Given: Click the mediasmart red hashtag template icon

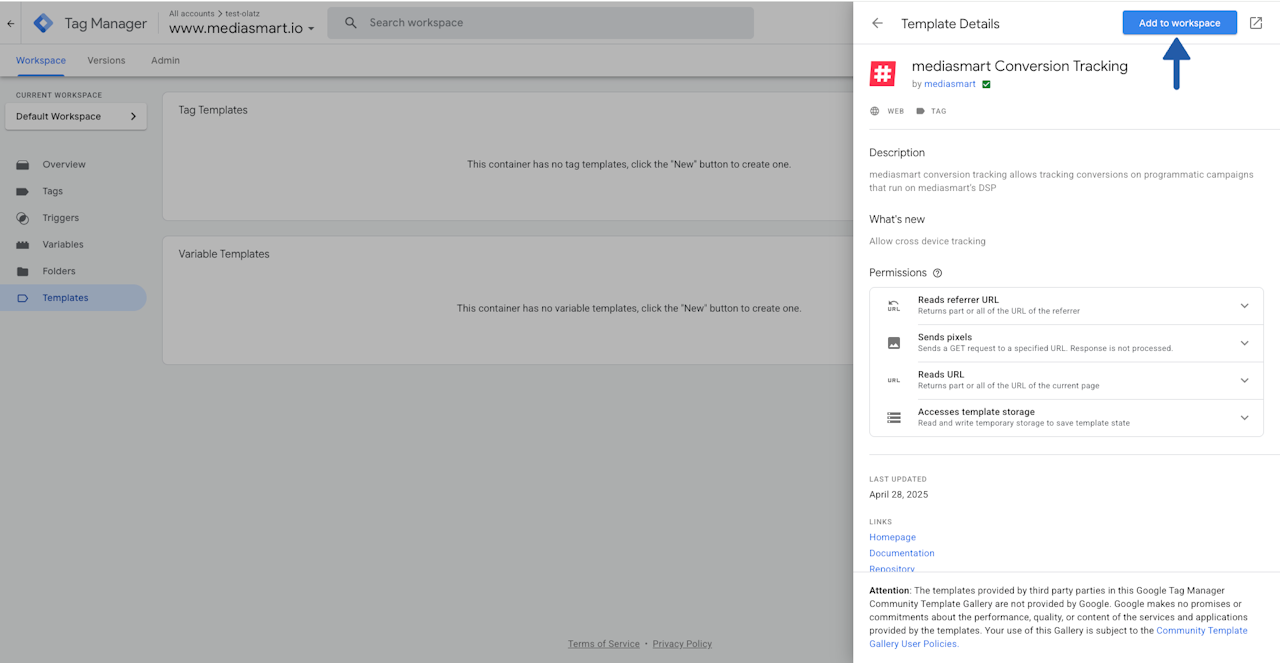Looking at the screenshot, I should [x=882, y=73].
